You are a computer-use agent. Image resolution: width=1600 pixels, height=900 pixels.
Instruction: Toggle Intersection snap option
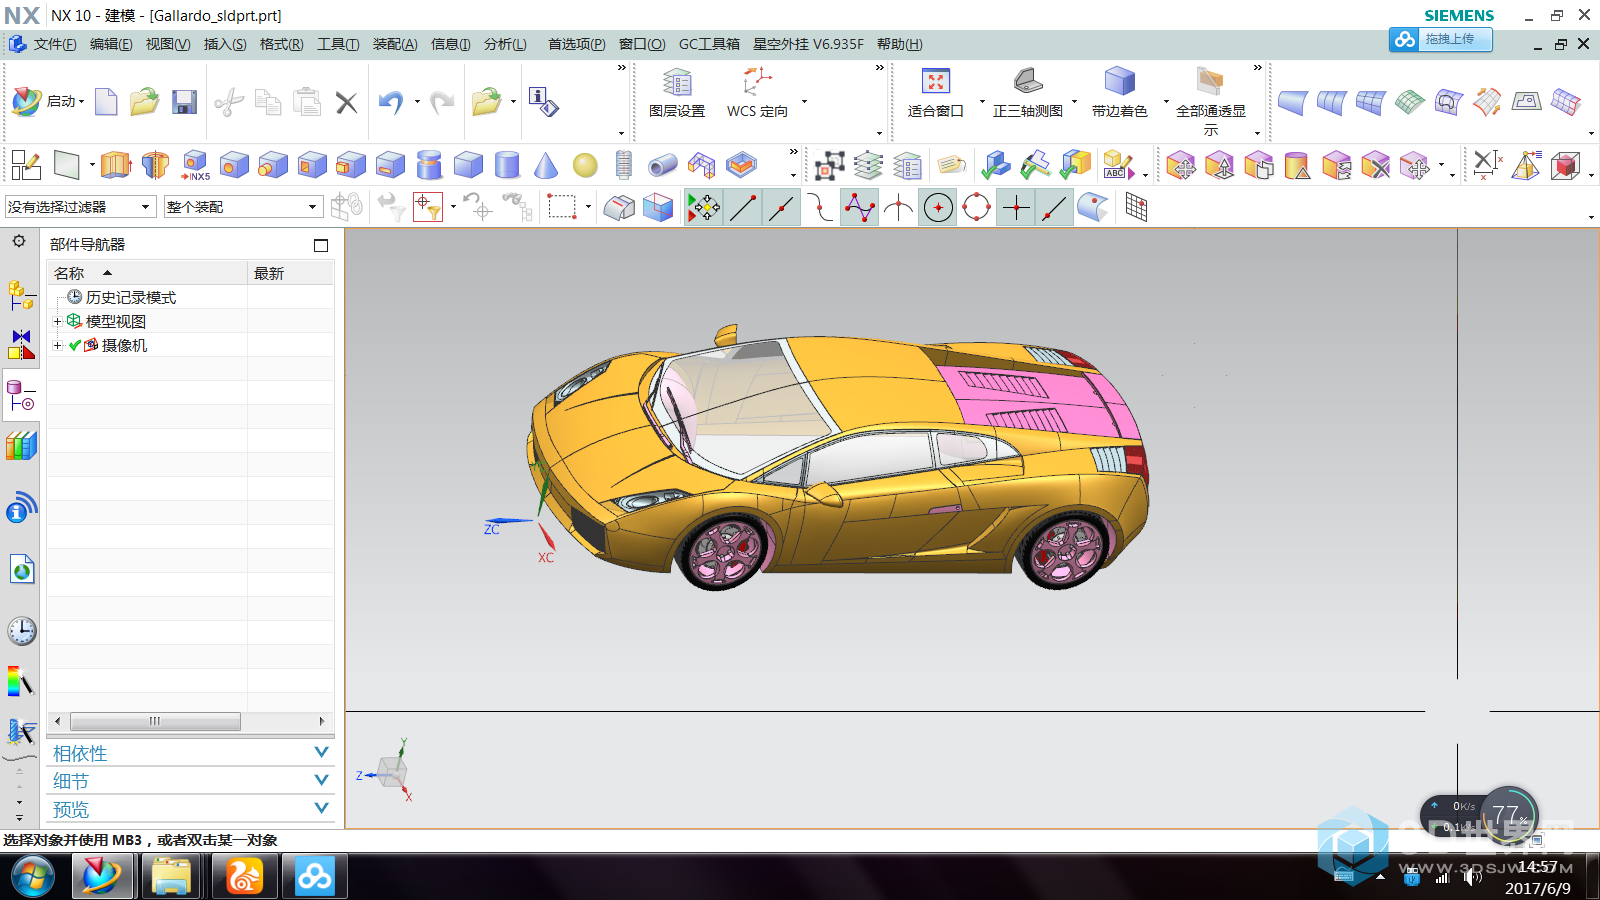898,207
